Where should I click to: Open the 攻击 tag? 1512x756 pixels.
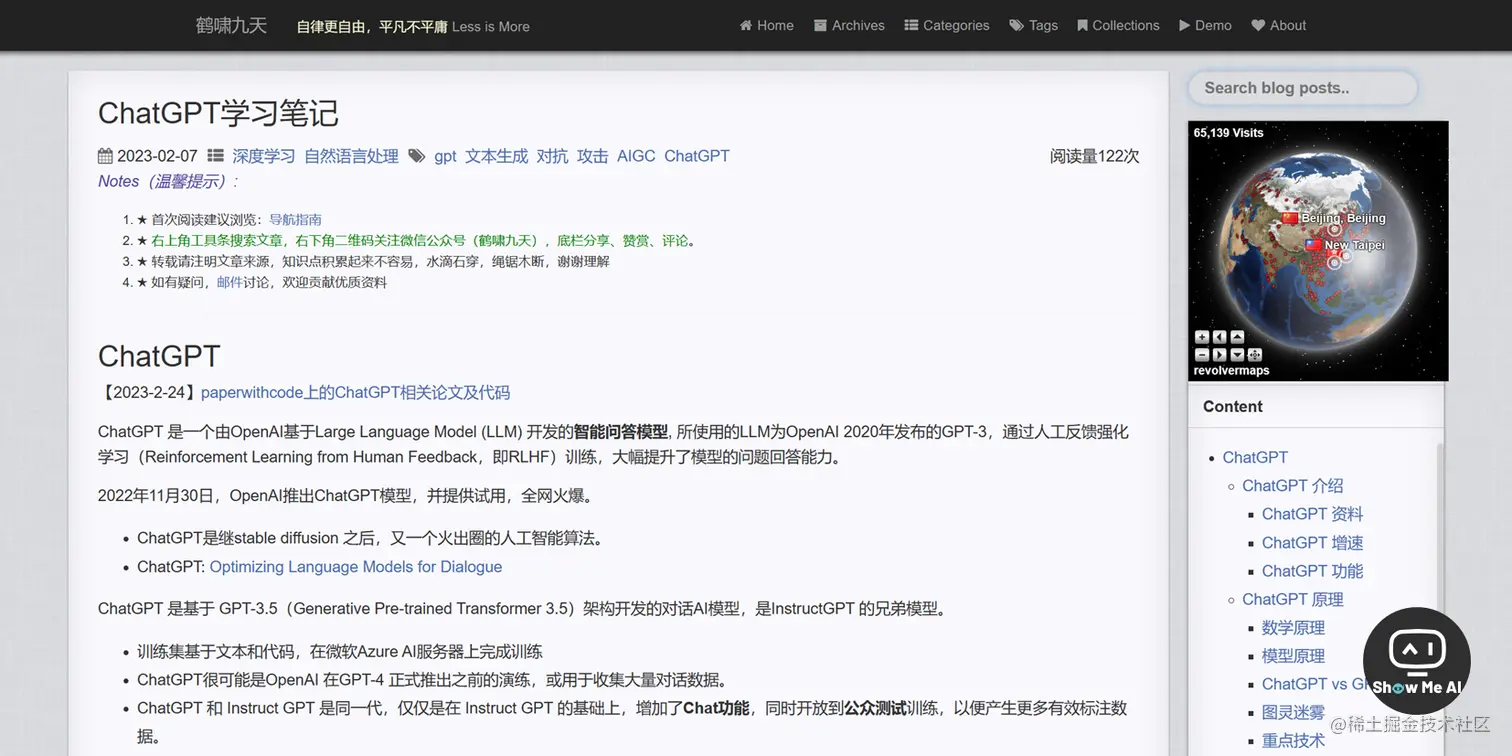click(592, 156)
